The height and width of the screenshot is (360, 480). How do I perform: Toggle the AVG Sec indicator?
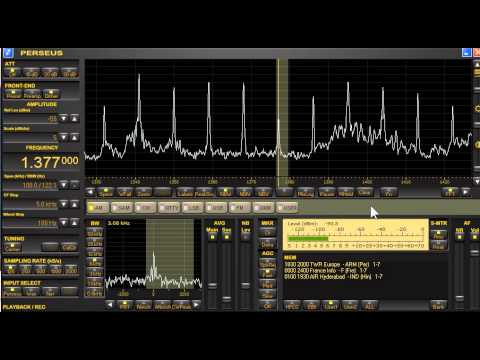point(227,237)
